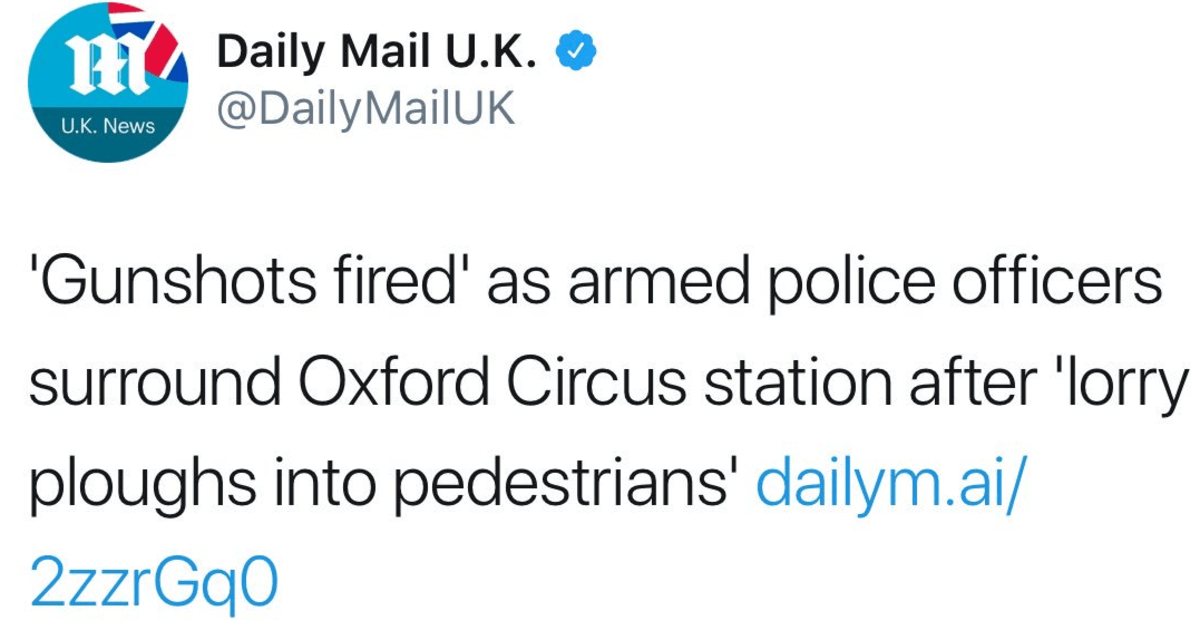Click the word 'surround' in the tweet
The height and width of the screenshot is (630, 1200).
(152, 384)
